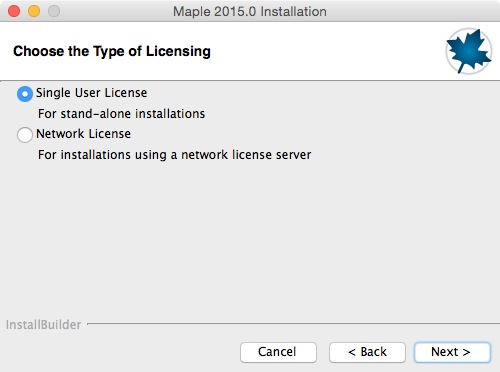500x372 pixels.
Task: Click the 'For stand-alone installations' description
Action: (x=121, y=114)
